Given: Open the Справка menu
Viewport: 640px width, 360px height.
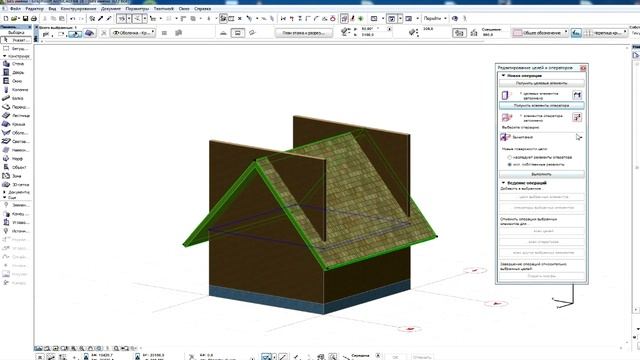Looking at the screenshot, I should (x=202, y=9).
